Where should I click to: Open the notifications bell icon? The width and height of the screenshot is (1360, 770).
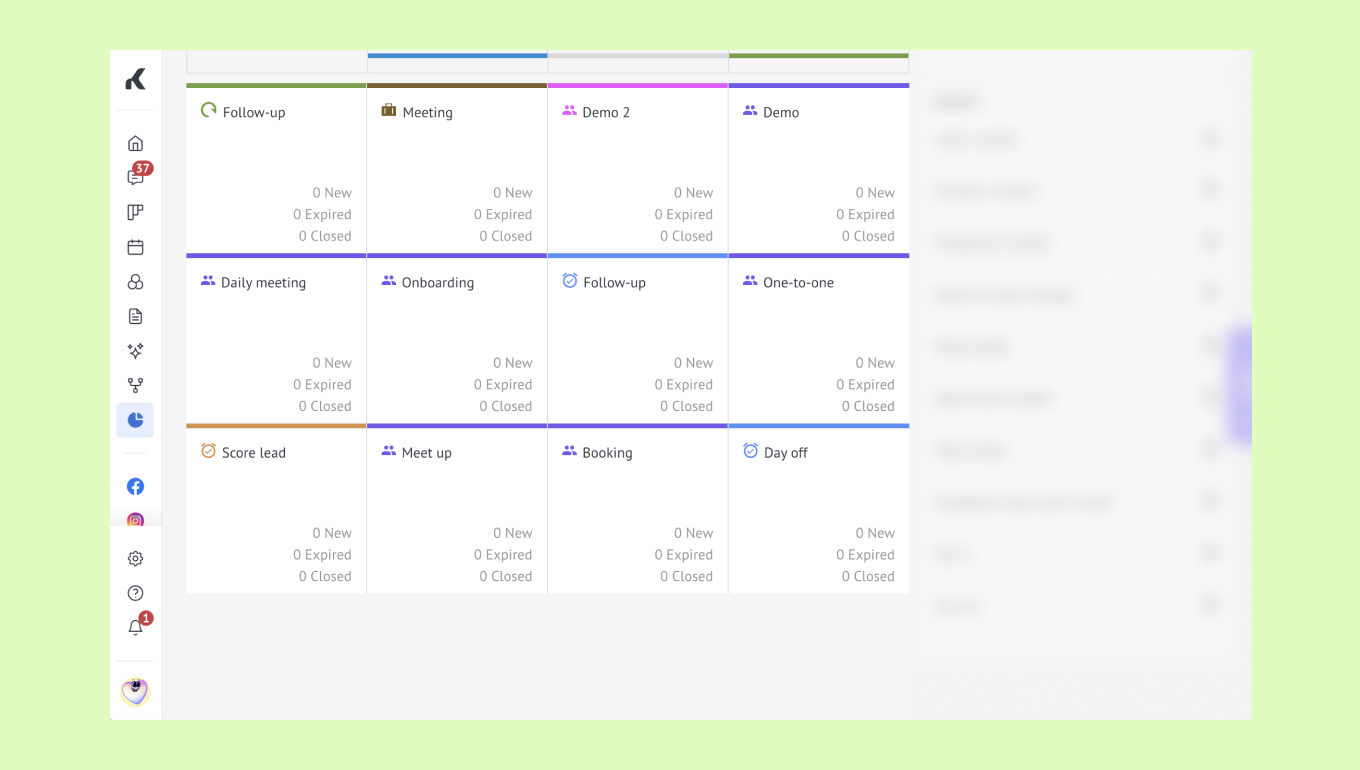135,628
